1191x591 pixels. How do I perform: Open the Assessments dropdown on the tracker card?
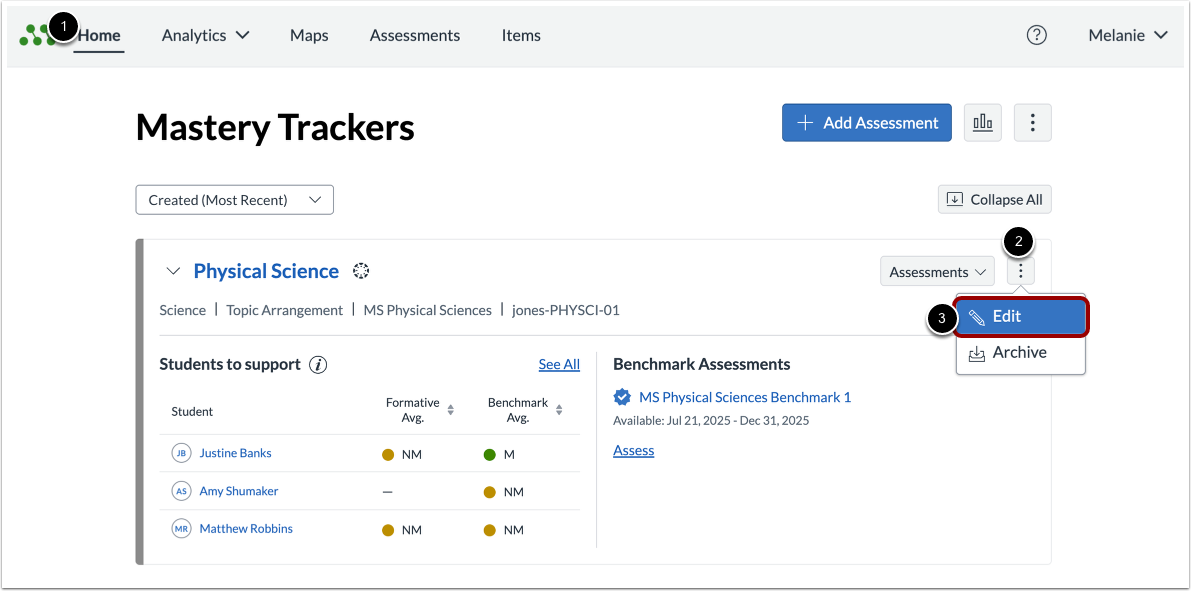[x=936, y=271]
